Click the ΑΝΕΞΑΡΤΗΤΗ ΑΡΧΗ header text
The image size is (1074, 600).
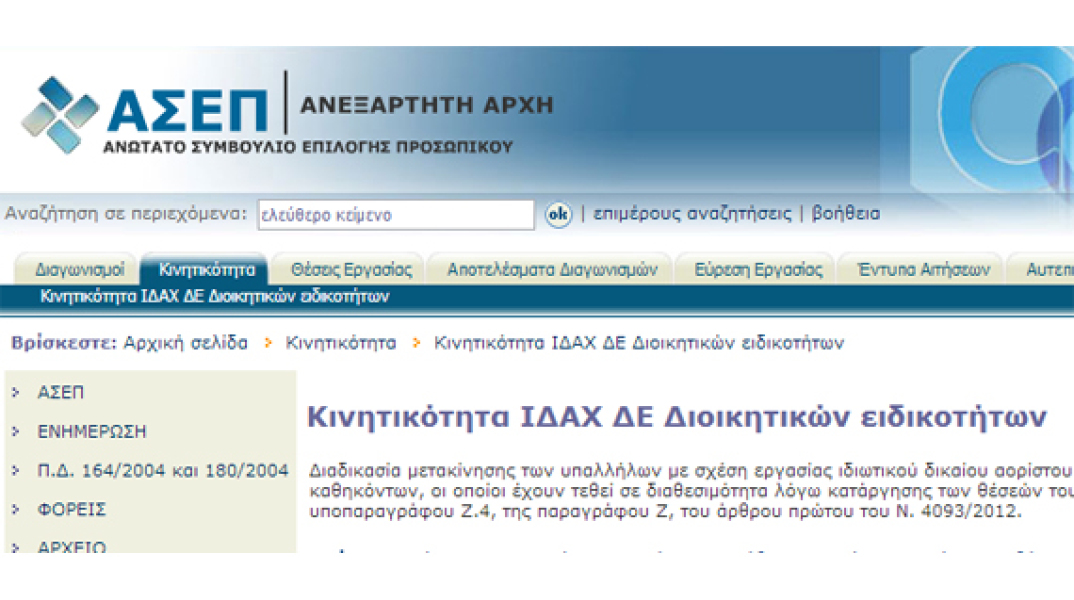426,105
